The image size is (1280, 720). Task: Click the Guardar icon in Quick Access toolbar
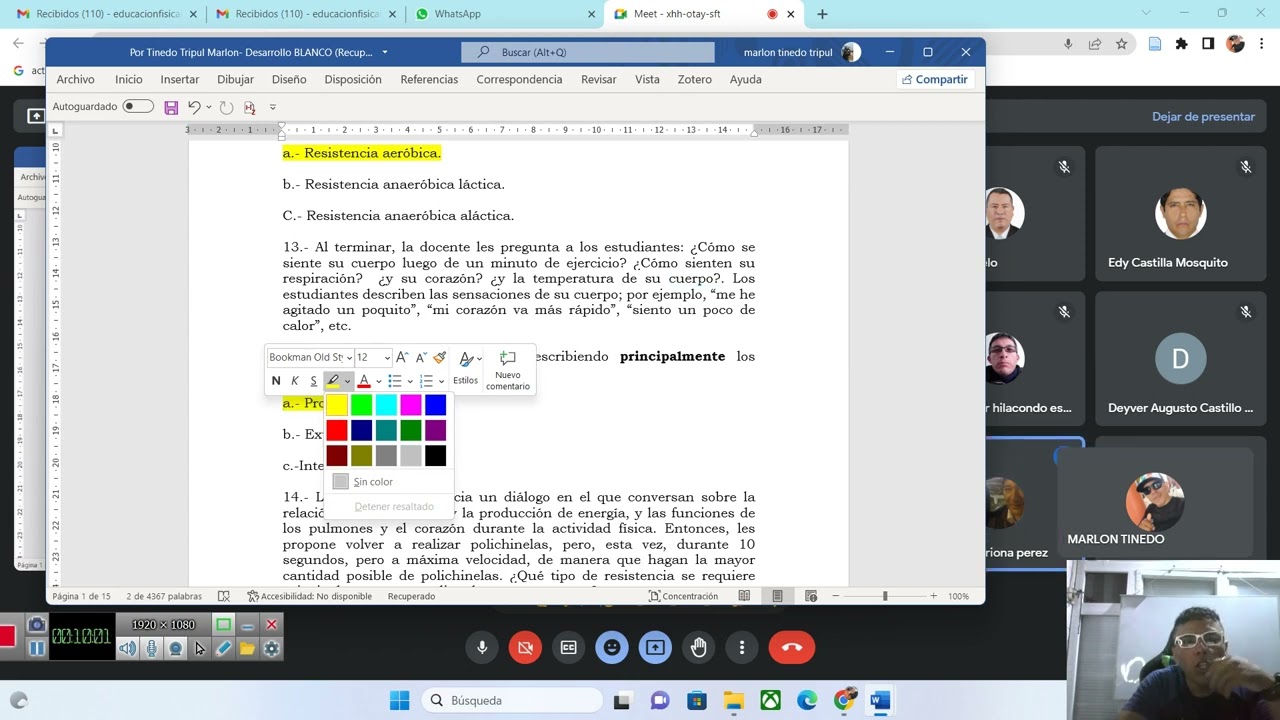[170, 106]
